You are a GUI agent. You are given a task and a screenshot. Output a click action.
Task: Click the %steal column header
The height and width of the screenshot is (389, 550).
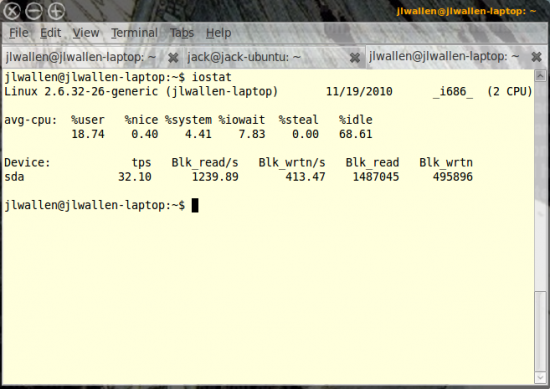point(299,120)
